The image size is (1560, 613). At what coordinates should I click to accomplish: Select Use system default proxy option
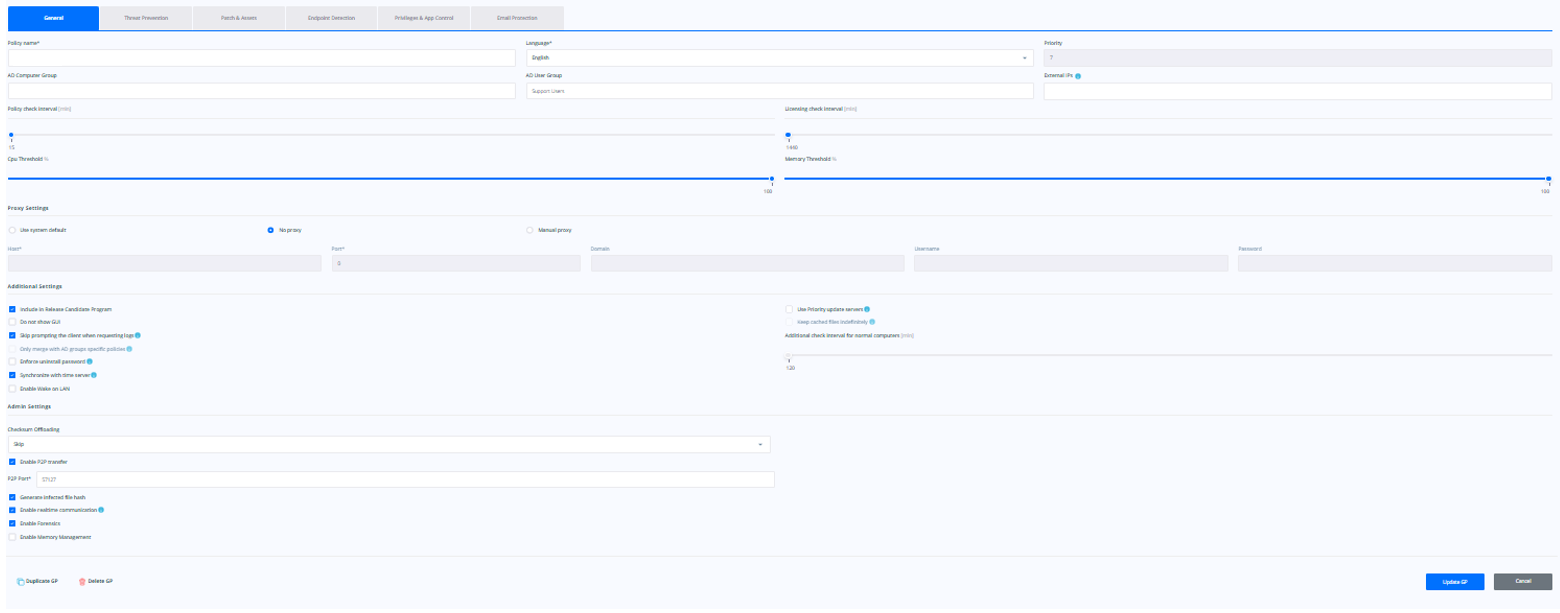coord(12,230)
